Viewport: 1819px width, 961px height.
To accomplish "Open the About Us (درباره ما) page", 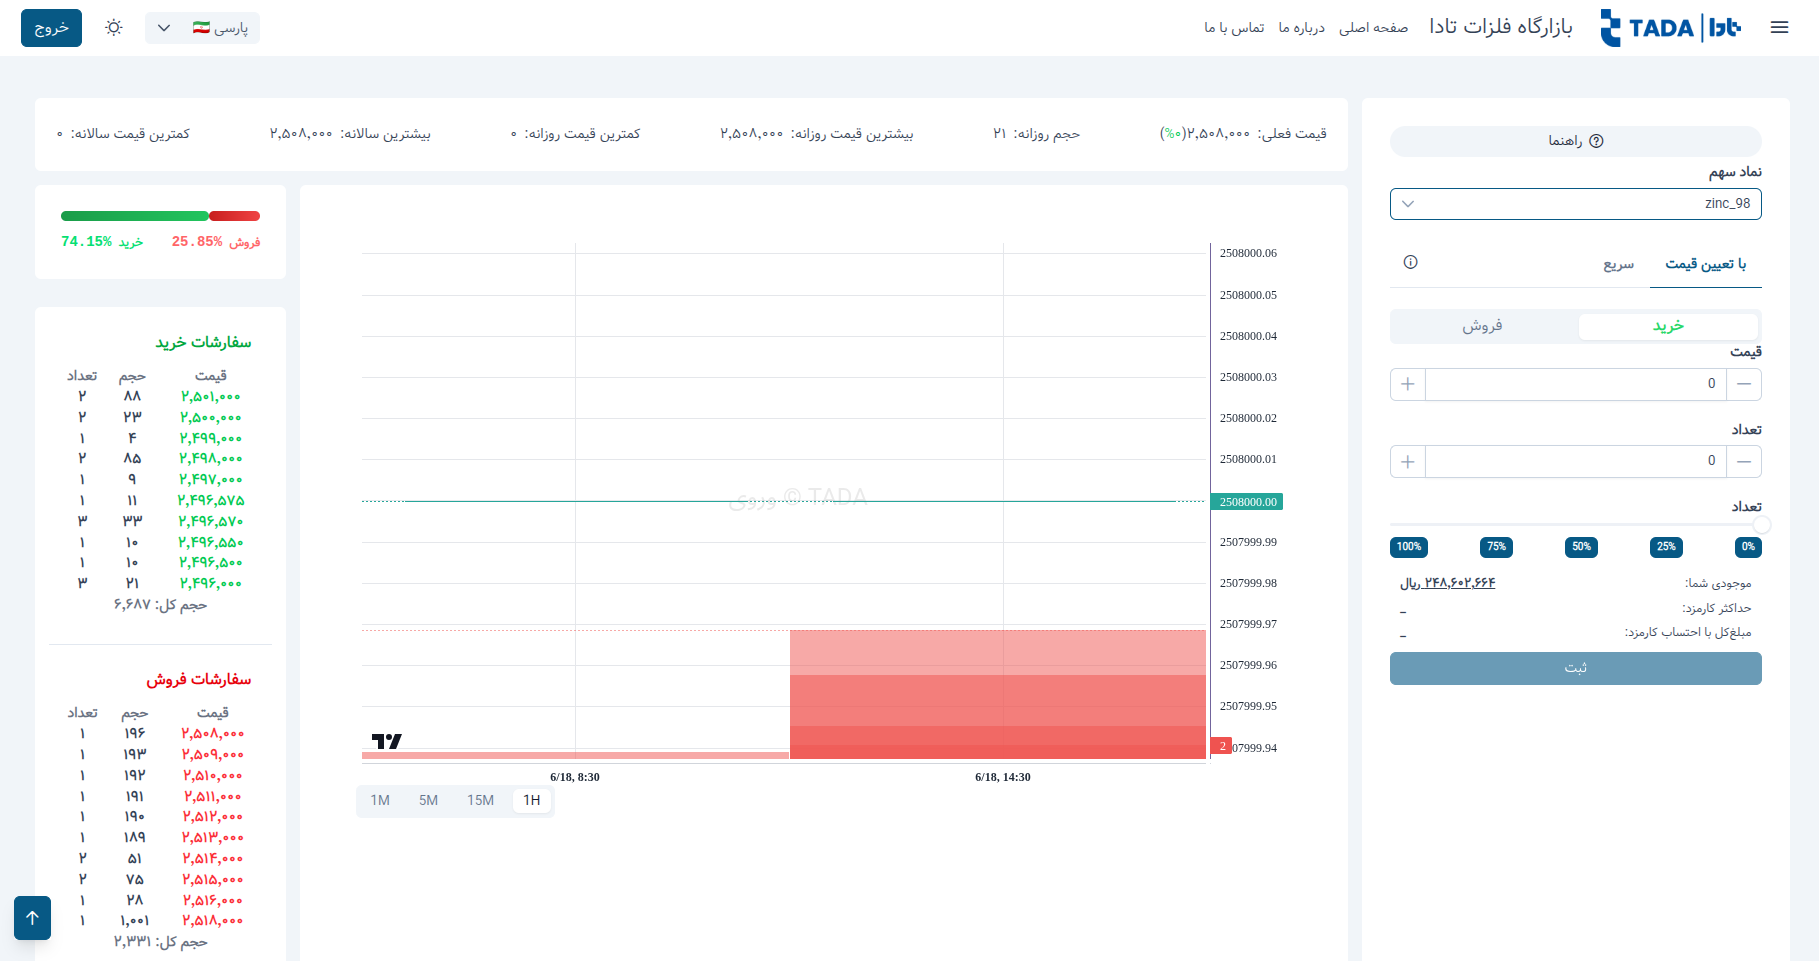I will click(1301, 28).
